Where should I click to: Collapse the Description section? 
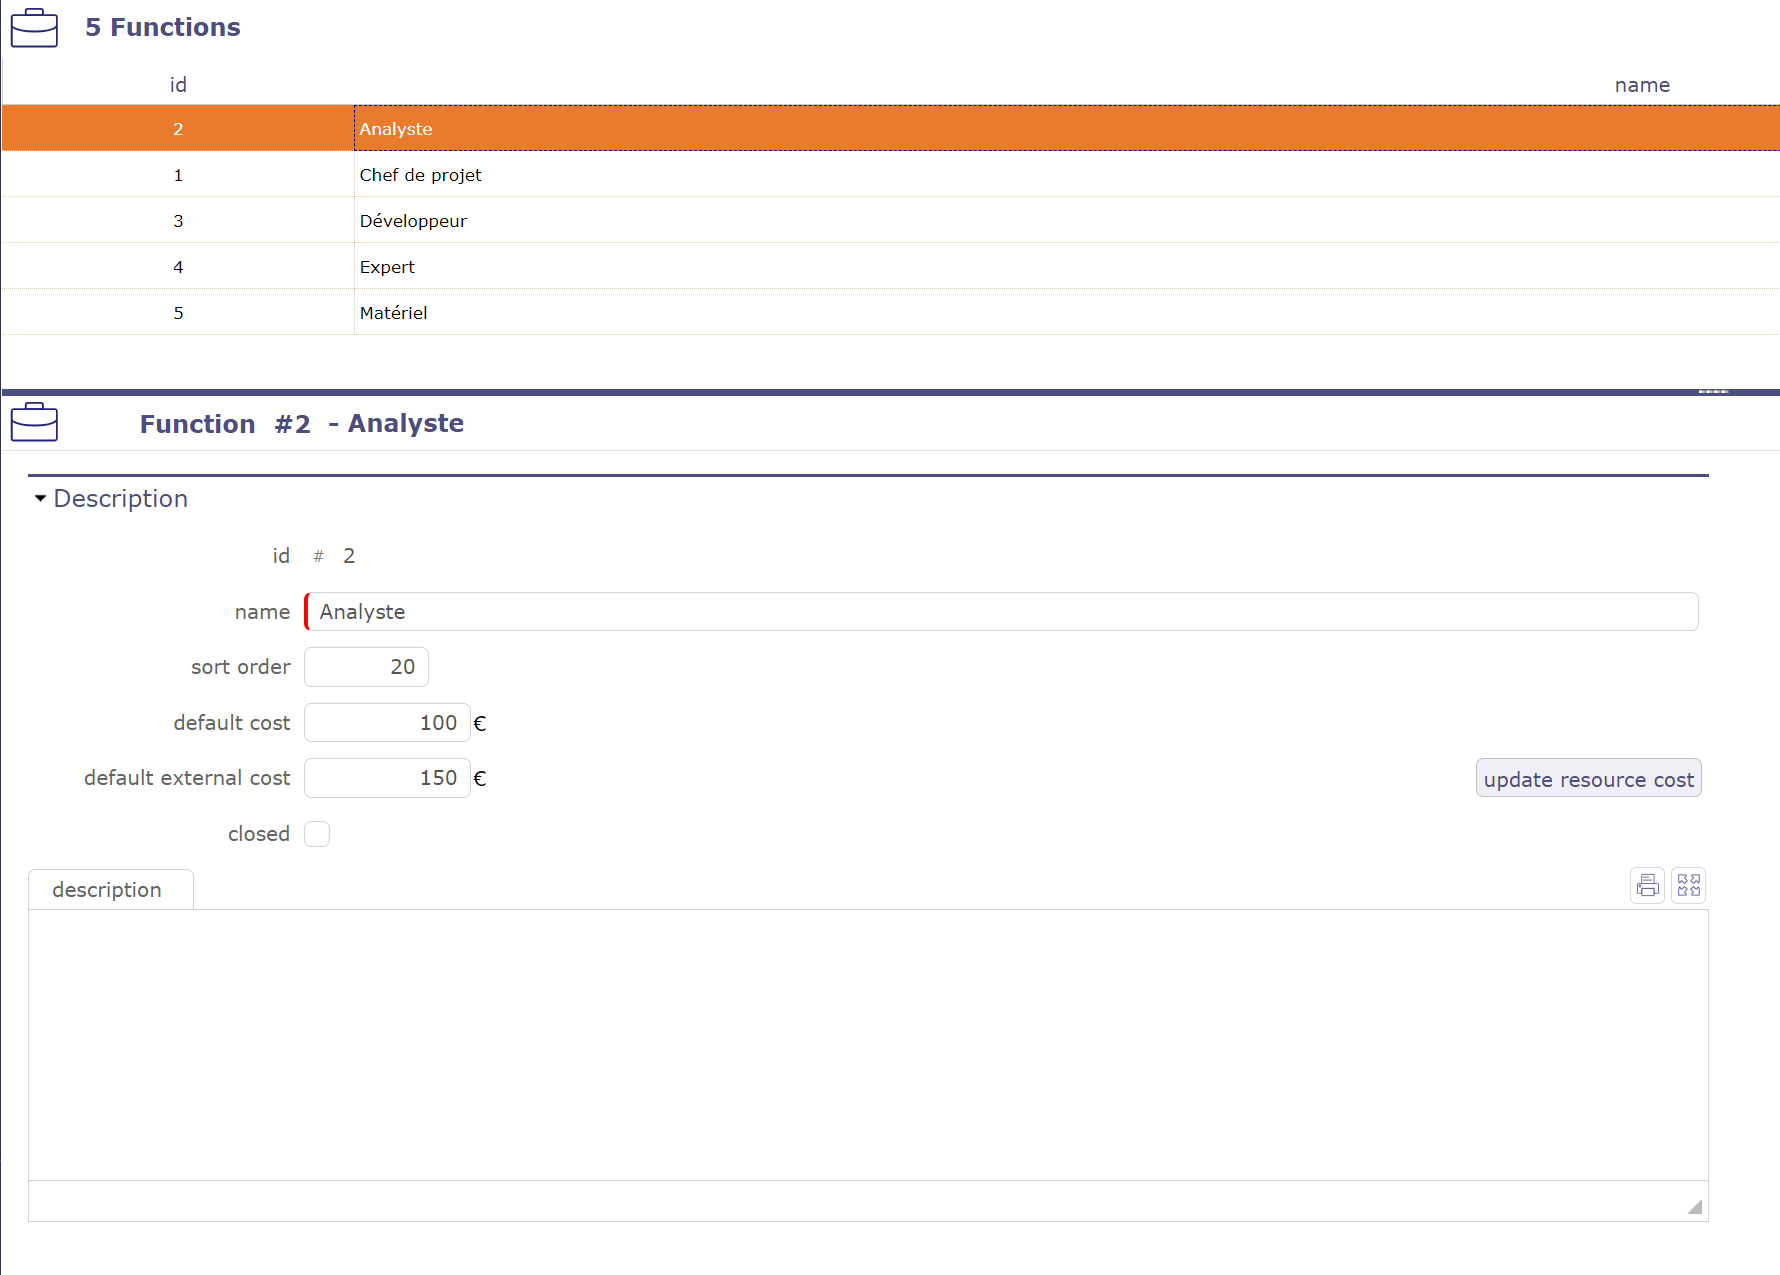(x=40, y=498)
